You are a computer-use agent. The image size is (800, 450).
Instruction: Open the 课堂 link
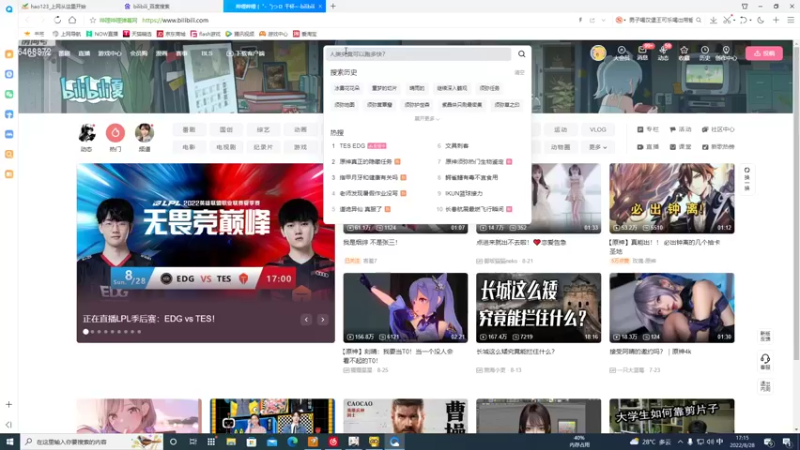[680, 147]
